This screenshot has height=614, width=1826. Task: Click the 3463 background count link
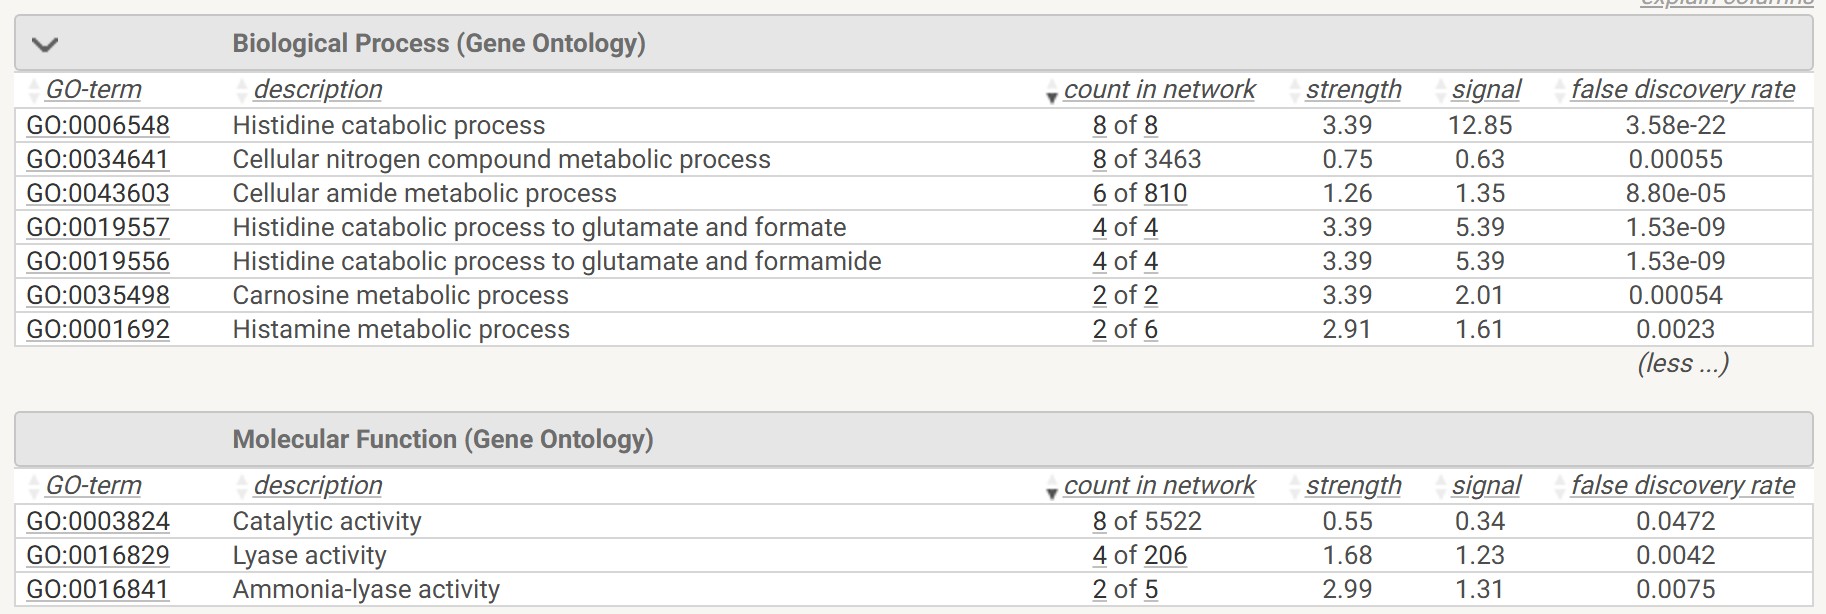click(1172, 159)
